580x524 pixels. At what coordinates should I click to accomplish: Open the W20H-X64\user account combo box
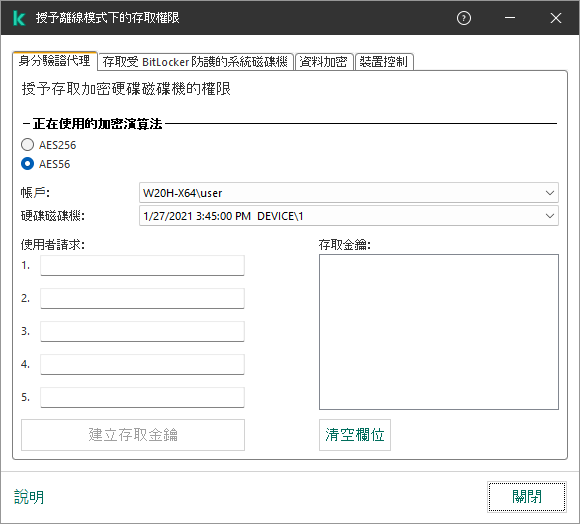coord(348,193)
